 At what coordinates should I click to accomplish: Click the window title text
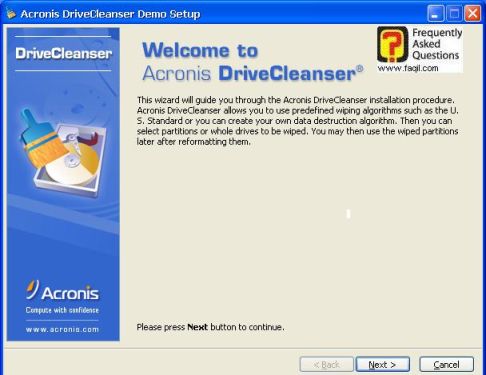(110, 14)
